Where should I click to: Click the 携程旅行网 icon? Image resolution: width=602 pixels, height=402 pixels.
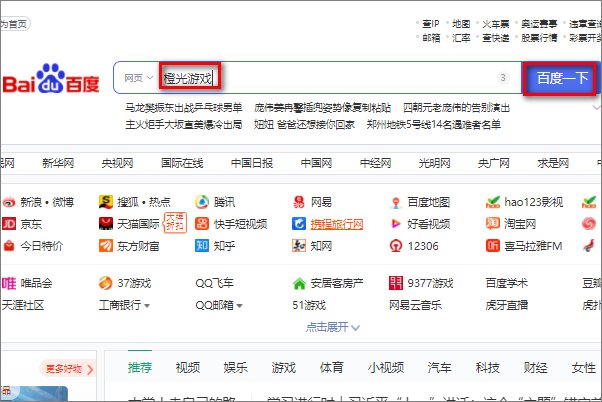pyautogui.click(x=299, y=224)
